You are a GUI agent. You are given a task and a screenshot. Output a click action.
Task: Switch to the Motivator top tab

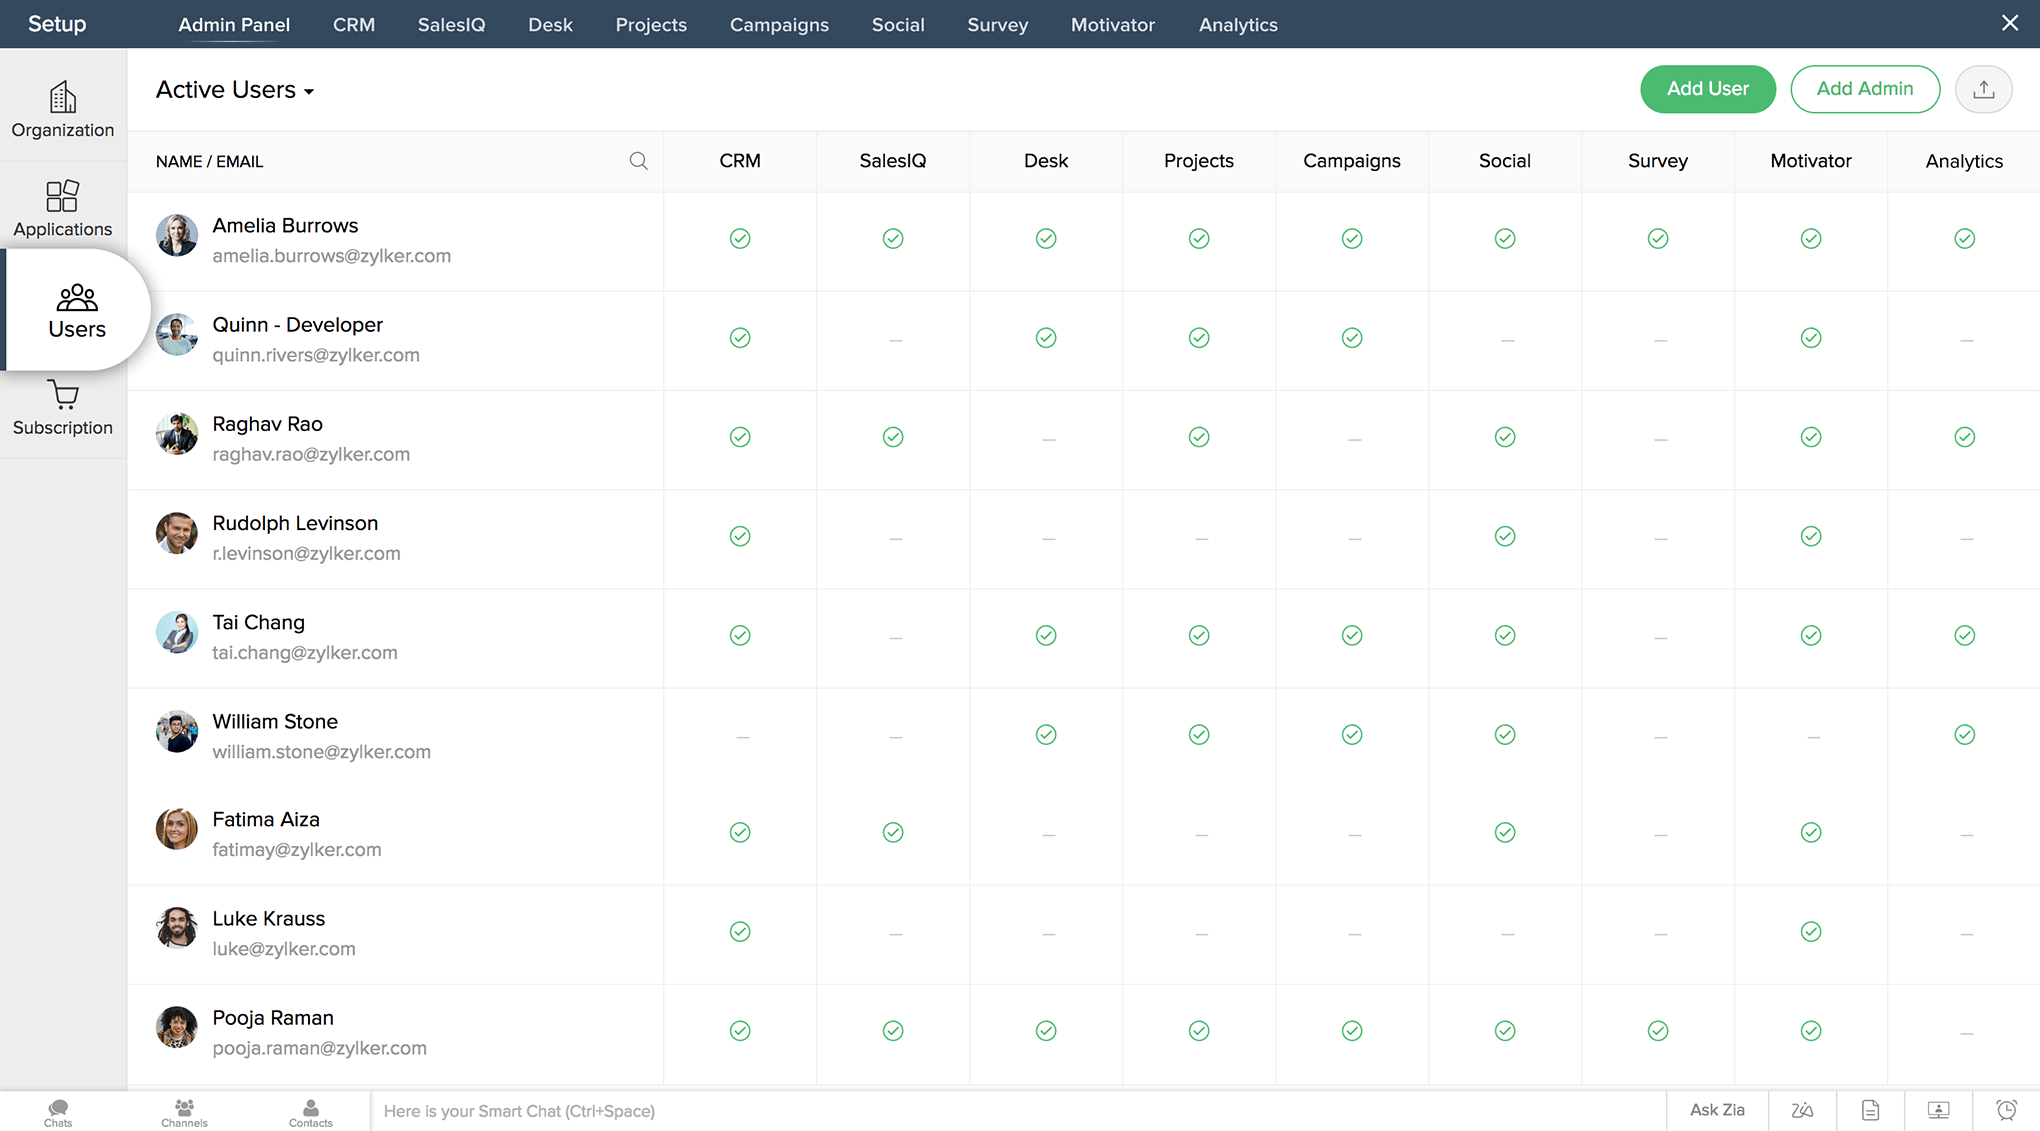1112,24
